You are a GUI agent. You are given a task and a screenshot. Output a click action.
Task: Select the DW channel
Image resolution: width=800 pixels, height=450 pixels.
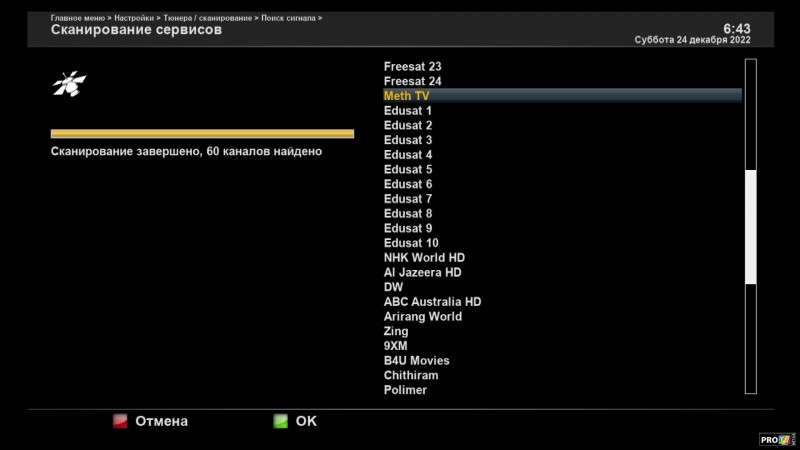[x=393, y=287]
